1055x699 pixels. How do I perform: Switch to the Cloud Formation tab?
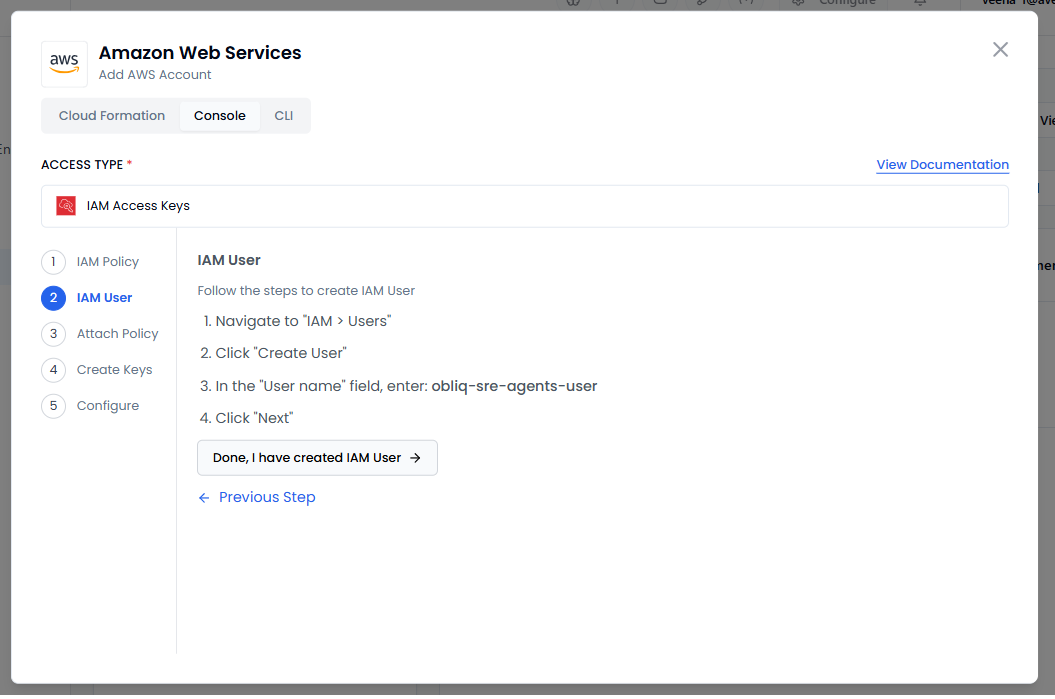112,116
